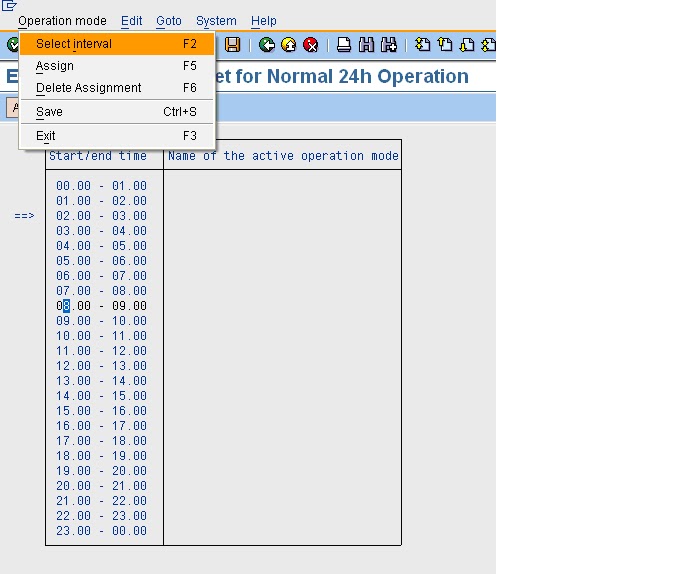Click the green Back arrow icon

[267, 45]
